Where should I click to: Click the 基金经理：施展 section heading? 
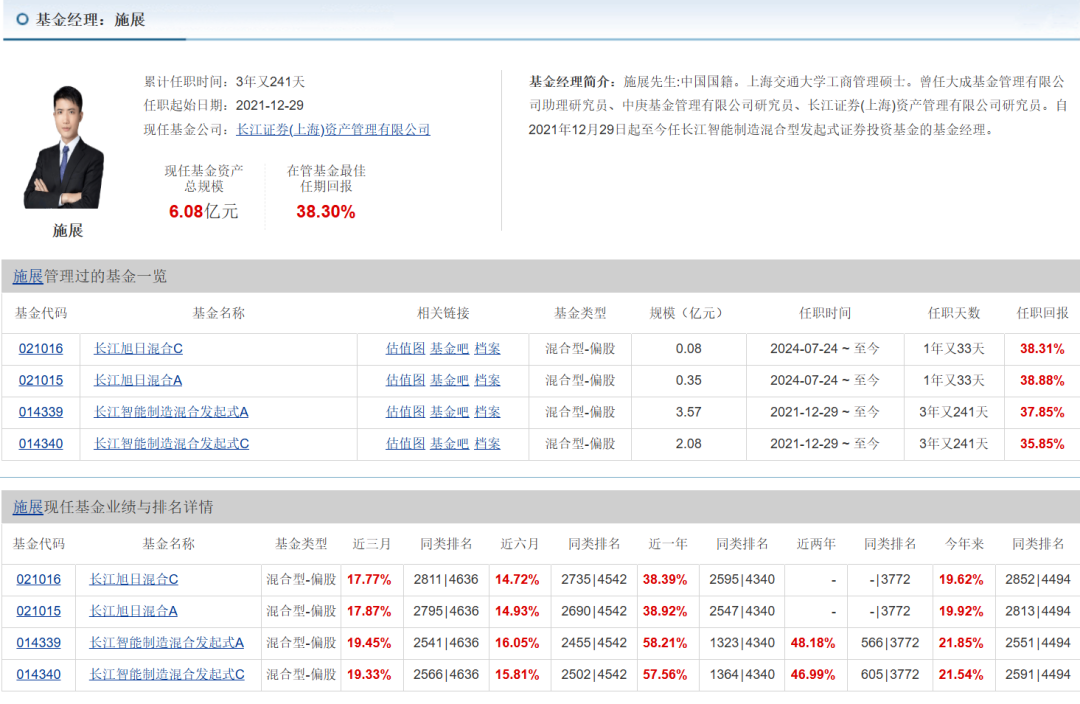[x=90, y=19]
